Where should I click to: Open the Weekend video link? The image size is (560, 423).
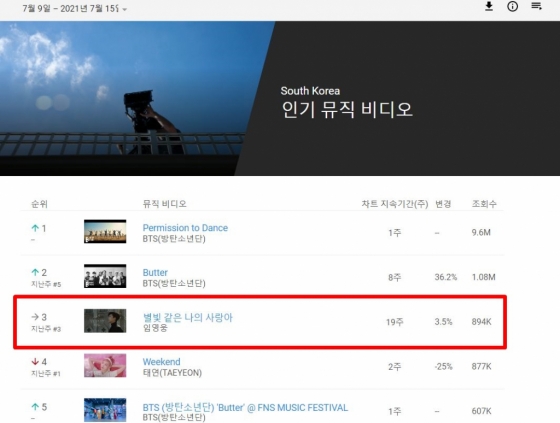(x=161, y=362)
